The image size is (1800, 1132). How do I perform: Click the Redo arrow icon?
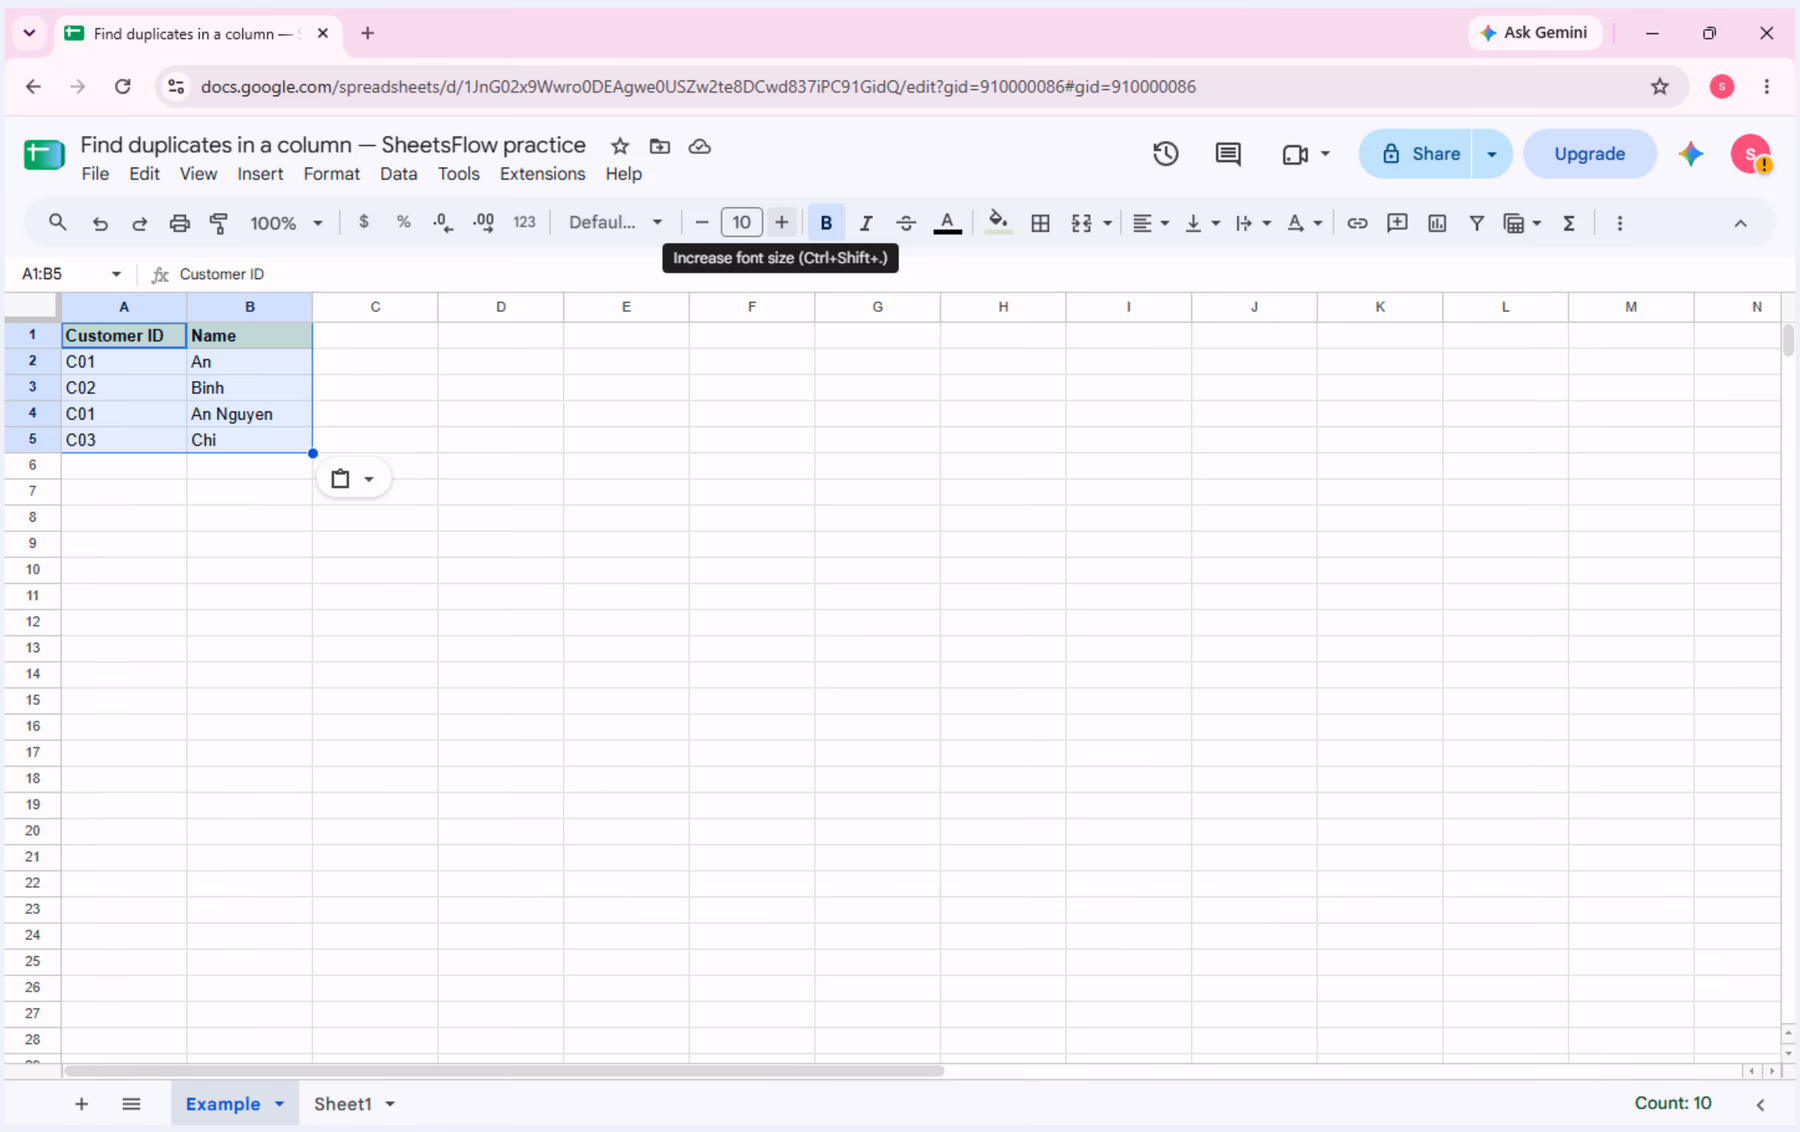click(140, 223)
